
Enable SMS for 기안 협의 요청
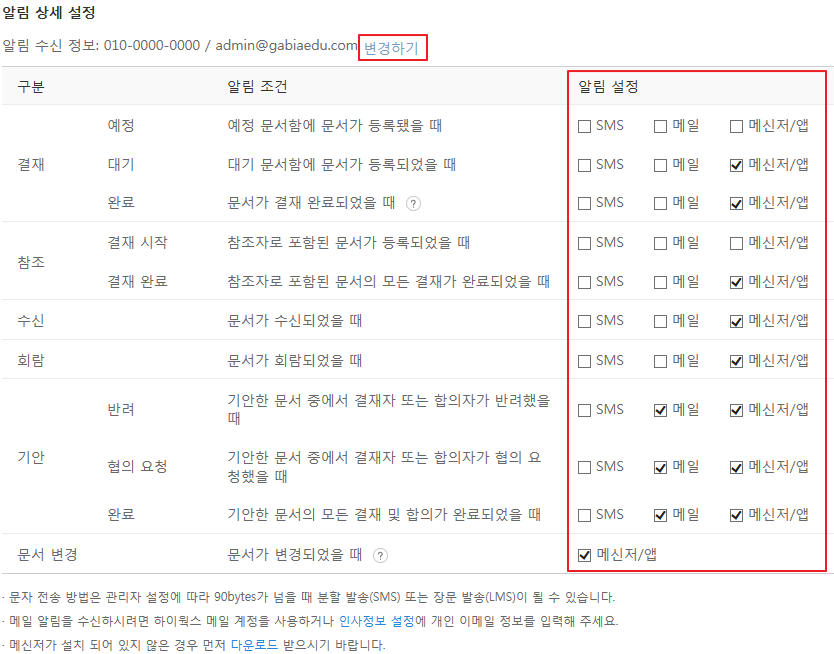[584, 466]
